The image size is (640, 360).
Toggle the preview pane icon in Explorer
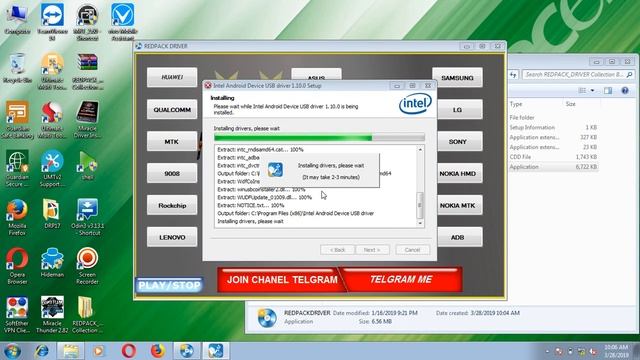(x=608, y=91)
